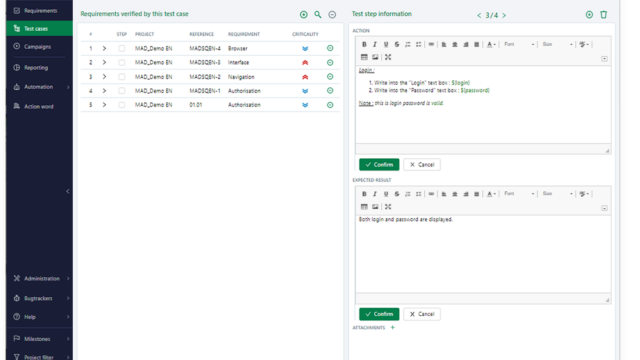Viewport: 640px width, 360px height.
Task: Click inside the Expected Result text area
Action: pos(483,253)
